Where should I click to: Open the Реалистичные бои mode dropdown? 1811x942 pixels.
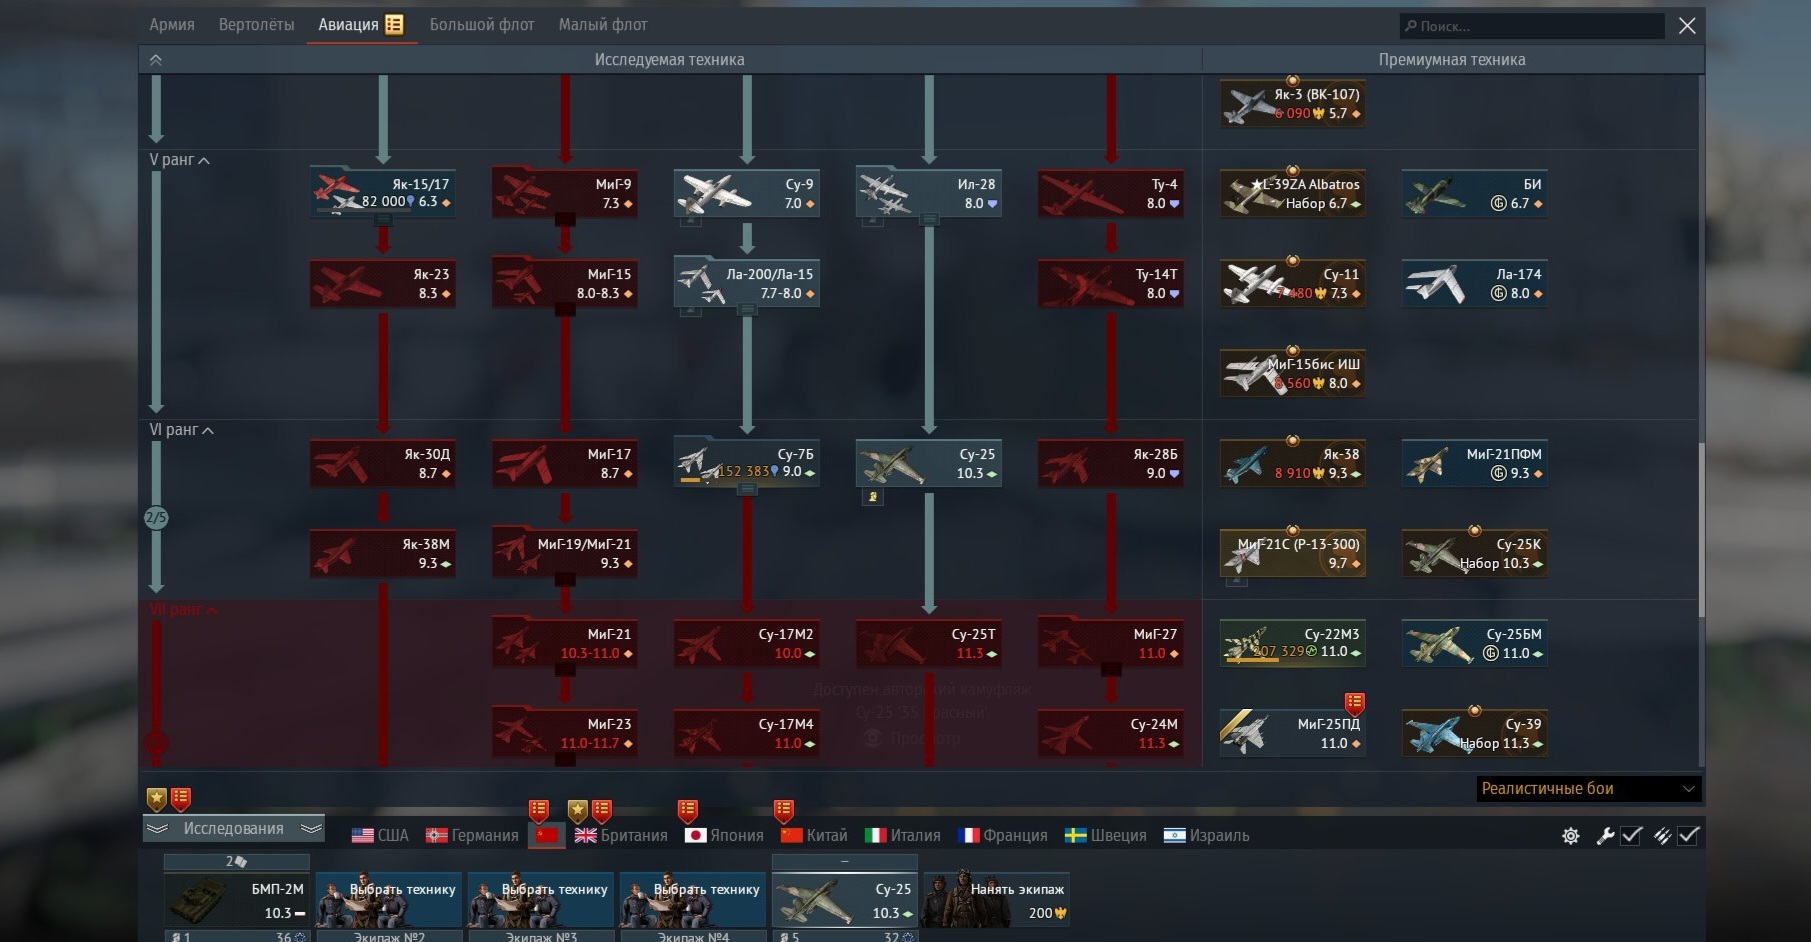point(1588,789)
